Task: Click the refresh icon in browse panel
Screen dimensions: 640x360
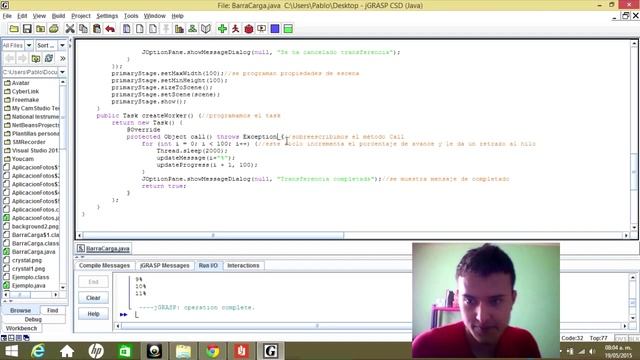Action: coord(49,58)
